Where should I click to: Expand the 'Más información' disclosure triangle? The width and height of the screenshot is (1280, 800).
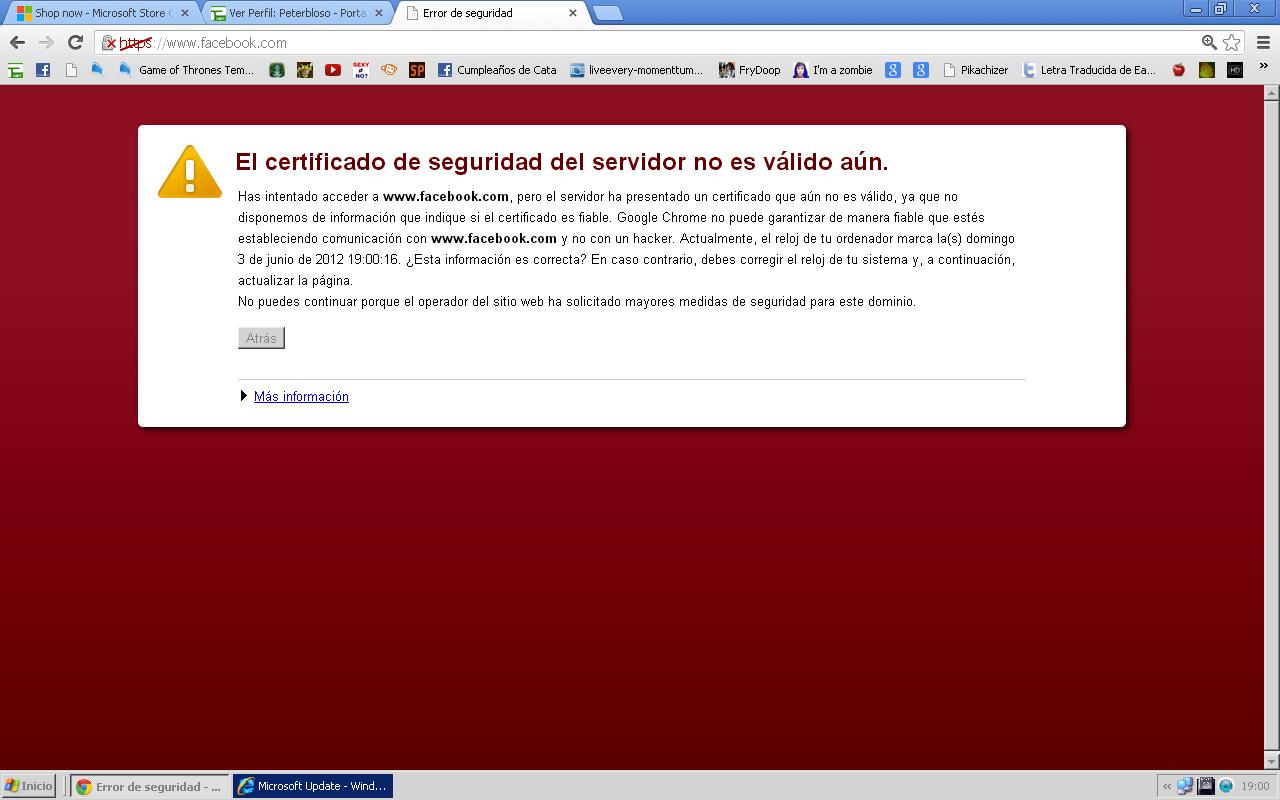pyautogui.click(x=243, y=396)
